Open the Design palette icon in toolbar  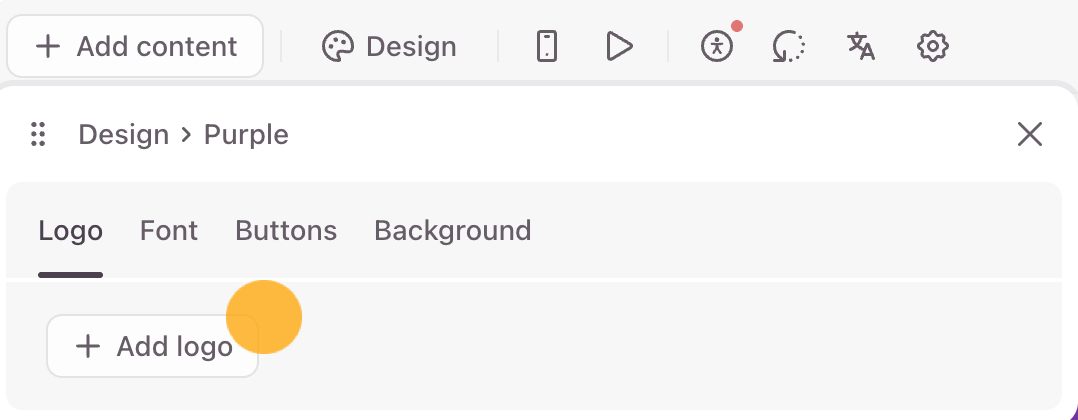pos(338,47)
